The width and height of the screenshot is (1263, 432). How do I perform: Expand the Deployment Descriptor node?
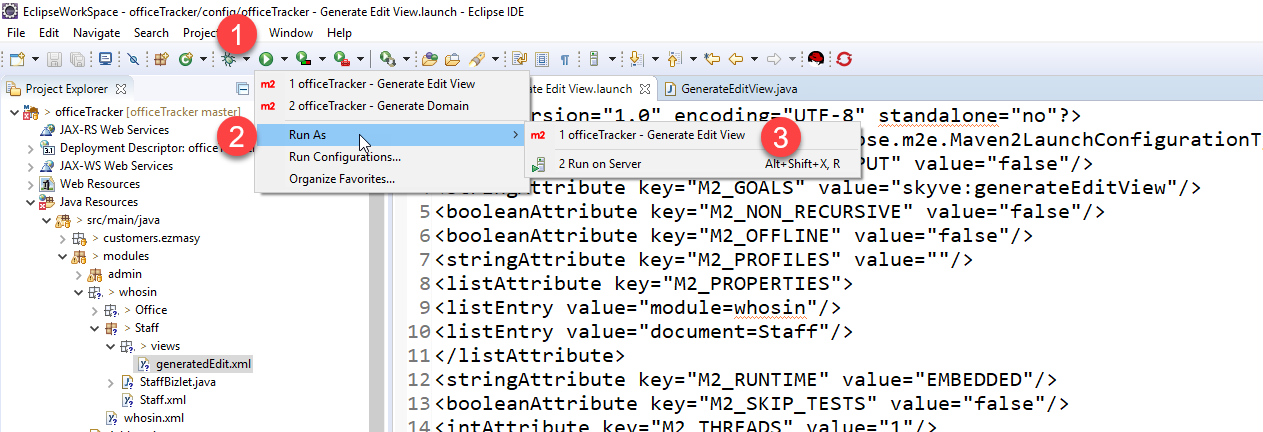pos(30,148)
